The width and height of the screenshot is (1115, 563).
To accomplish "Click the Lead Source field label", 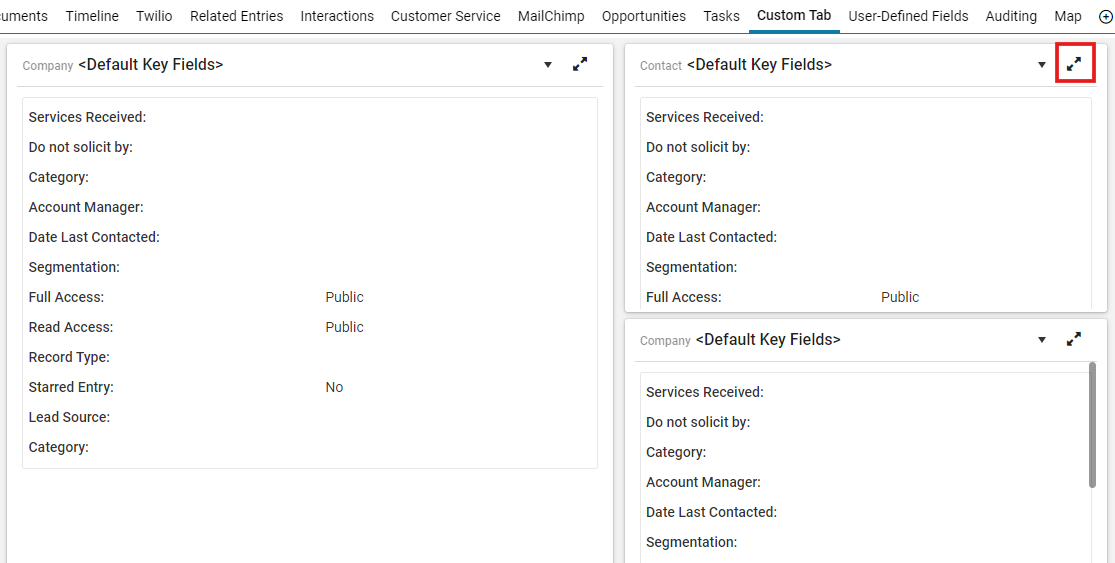I will click(x=69, y=417).
